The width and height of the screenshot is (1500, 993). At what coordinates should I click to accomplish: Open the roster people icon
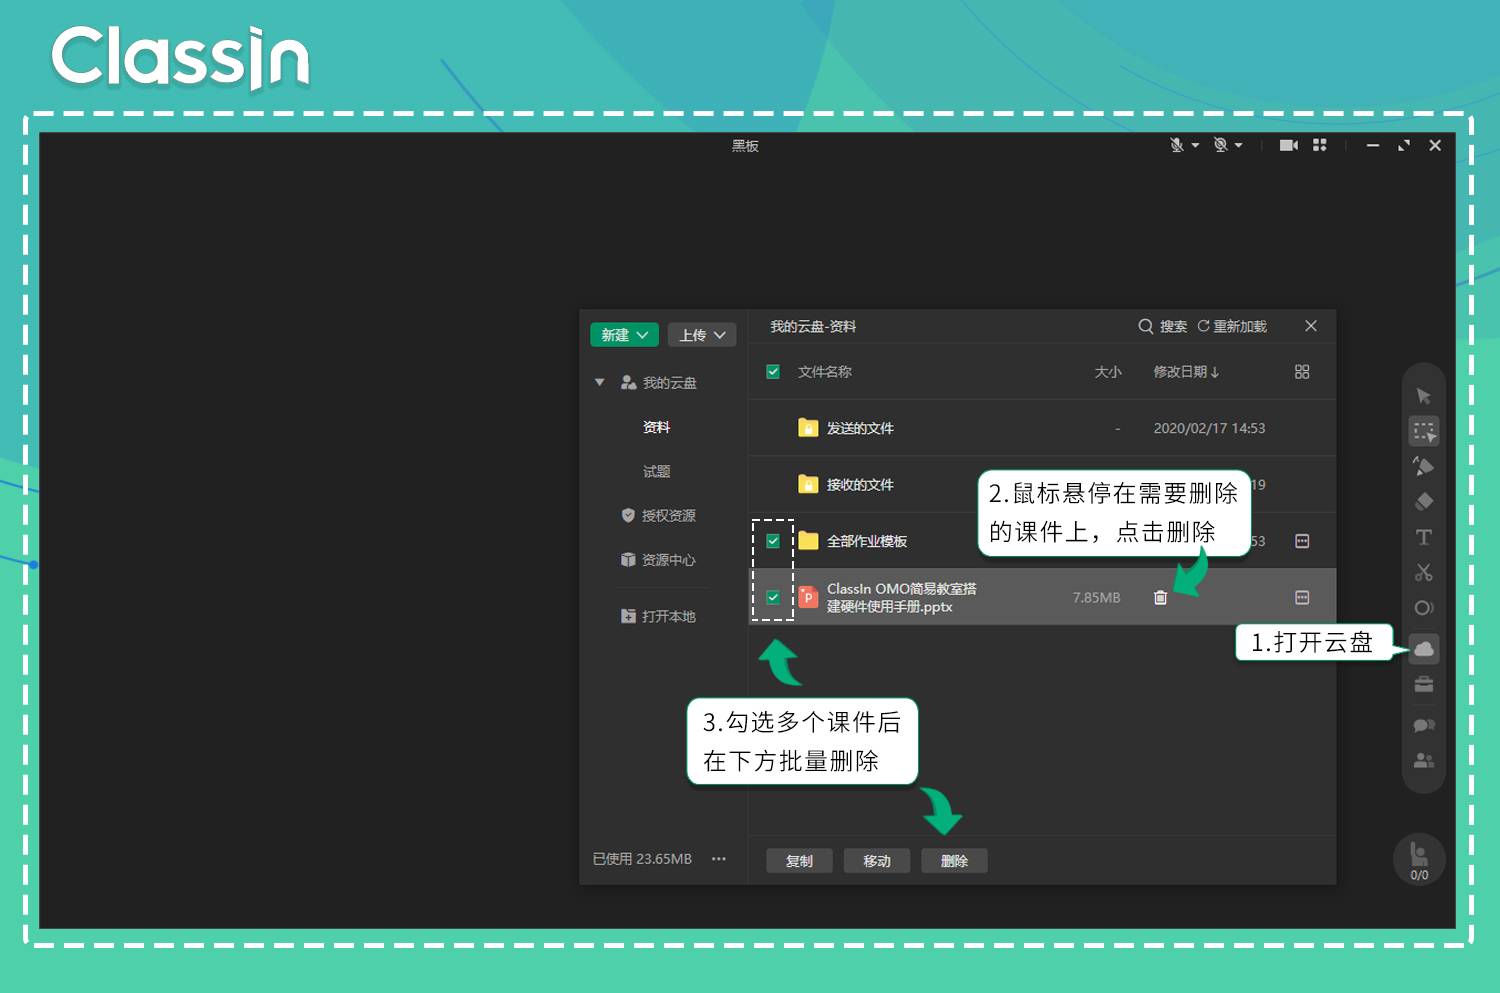[x=1424, y=761]
